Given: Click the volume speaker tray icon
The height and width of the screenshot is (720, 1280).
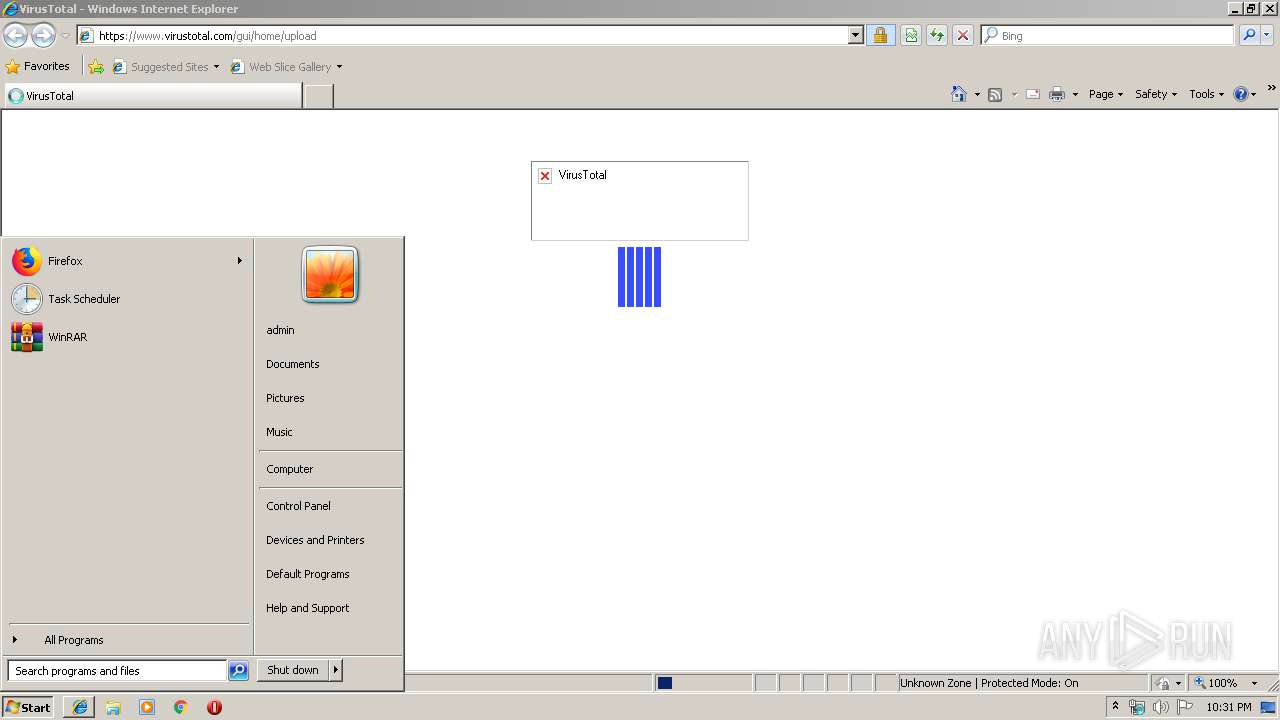Looking at the screenshot, I should pos(1160,707).
